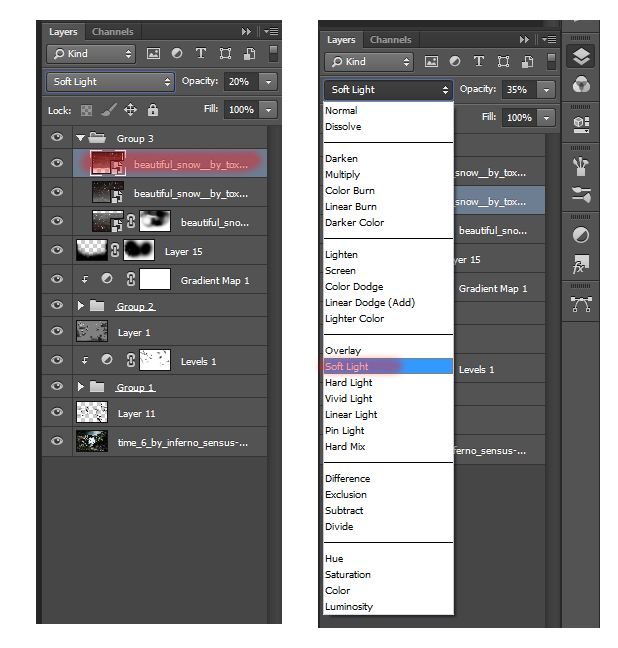Open the 35% Opacity slider arrow

point(546,90)
